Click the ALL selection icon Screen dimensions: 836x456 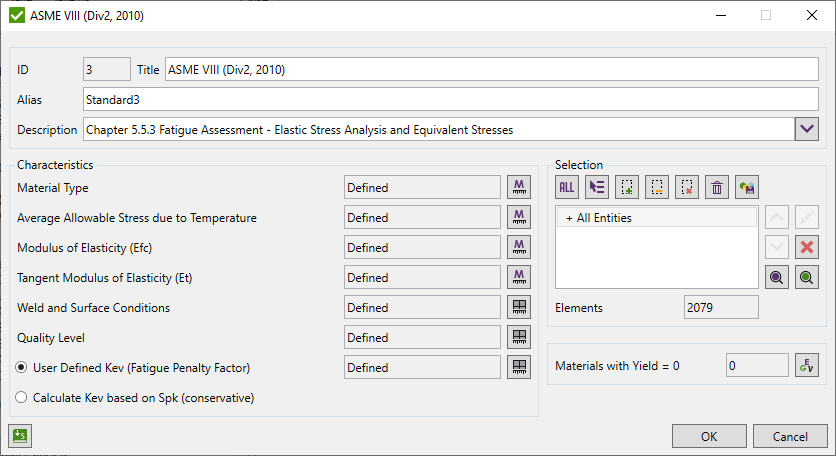tap(567, 186)
